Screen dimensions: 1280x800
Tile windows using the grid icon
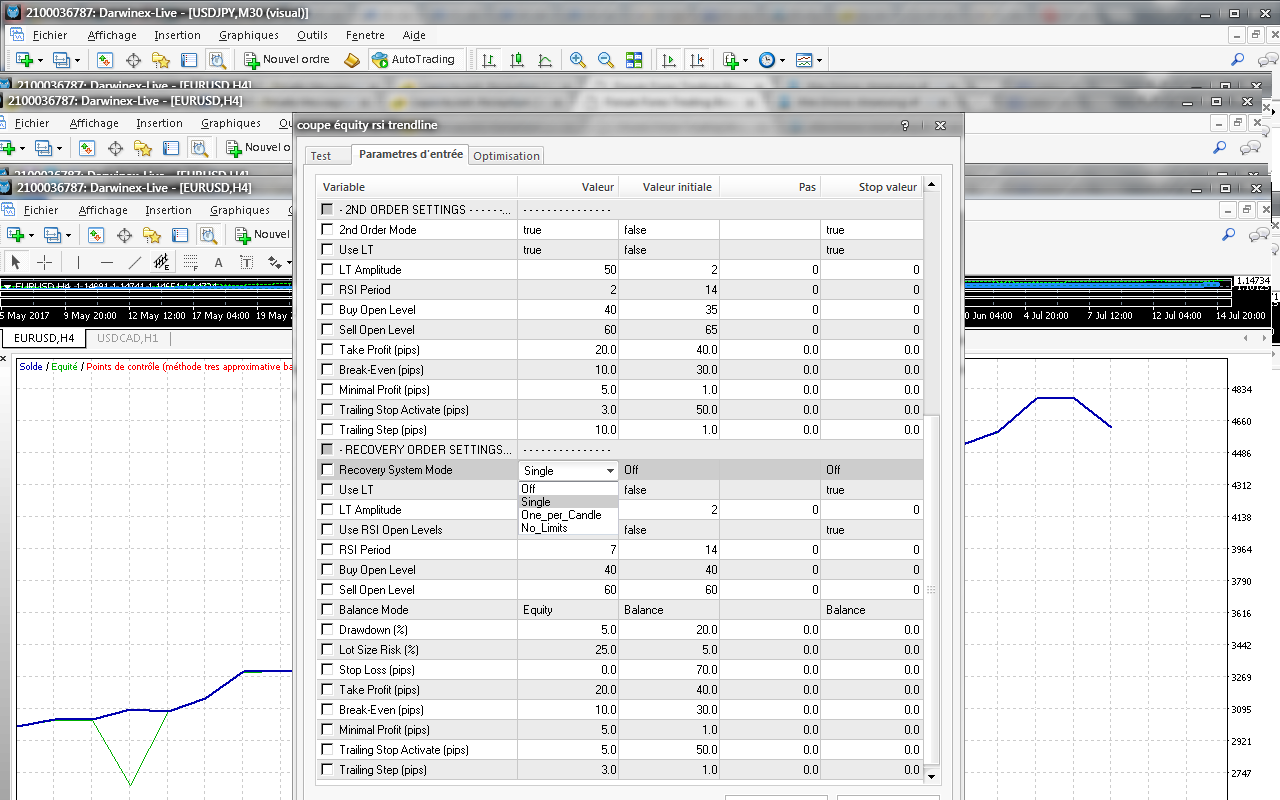point(633,60)
